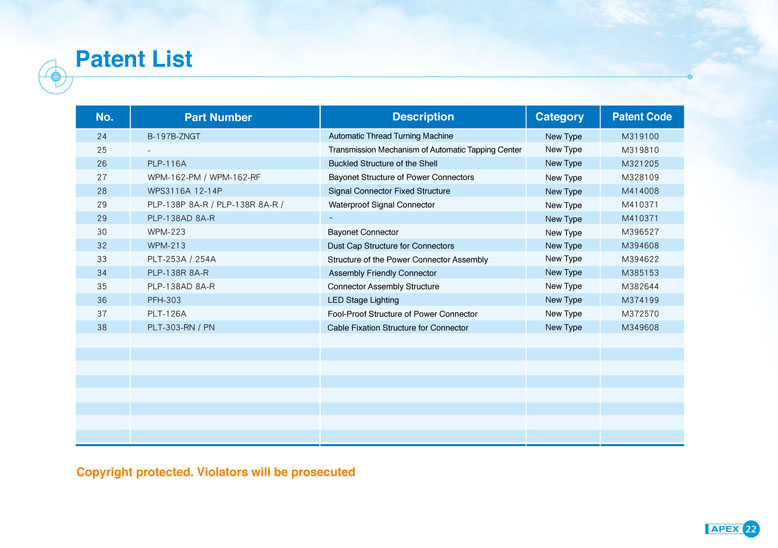Viewport: 778px width, 548px height.
Task: Click the circular target icon beside the title
Action: tap(55, 76)
